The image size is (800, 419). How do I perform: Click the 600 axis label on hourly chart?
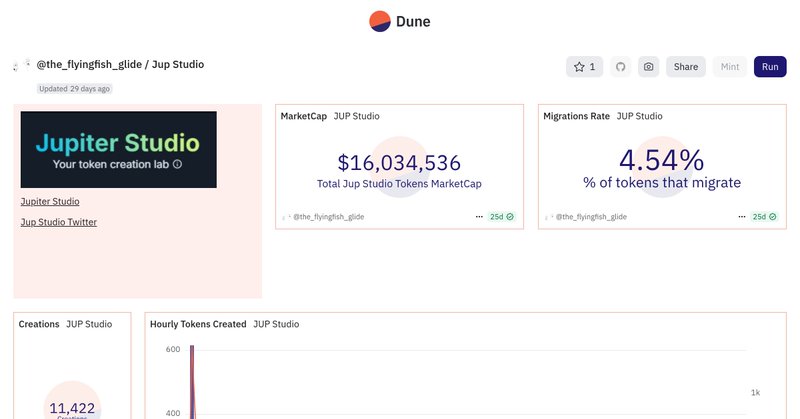(173, 350)
